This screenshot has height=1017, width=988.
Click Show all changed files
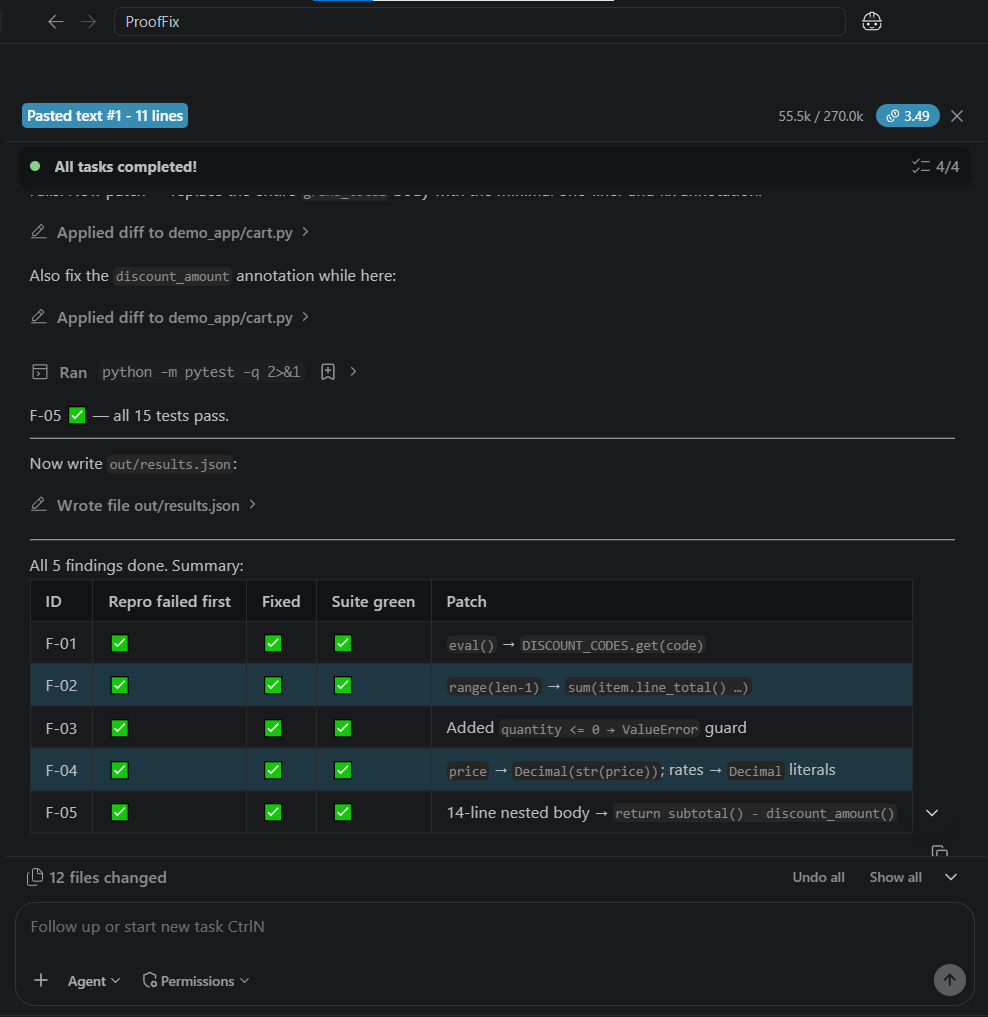coord(895,878)
